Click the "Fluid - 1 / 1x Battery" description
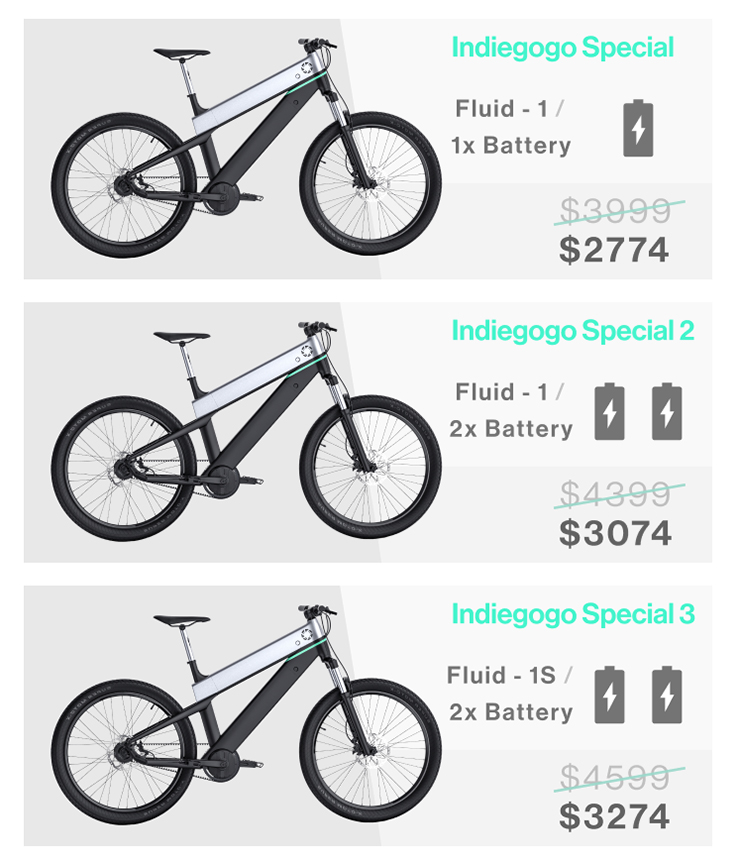 pyautogui.click(x=511, y=127)
